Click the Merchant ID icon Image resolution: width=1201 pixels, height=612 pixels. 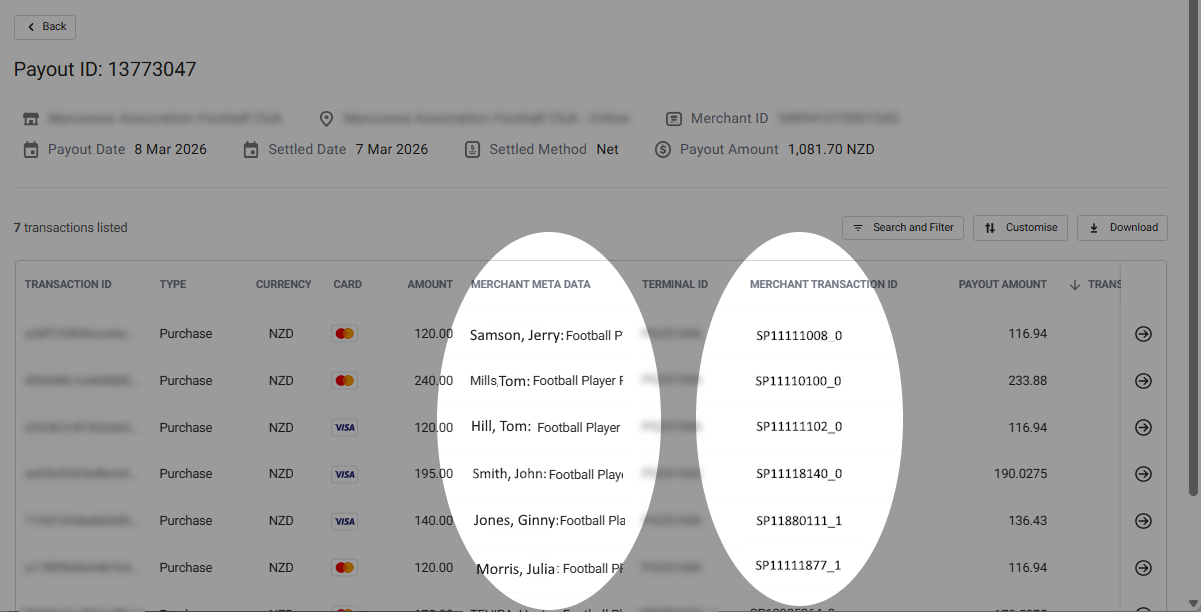(674, 119)
